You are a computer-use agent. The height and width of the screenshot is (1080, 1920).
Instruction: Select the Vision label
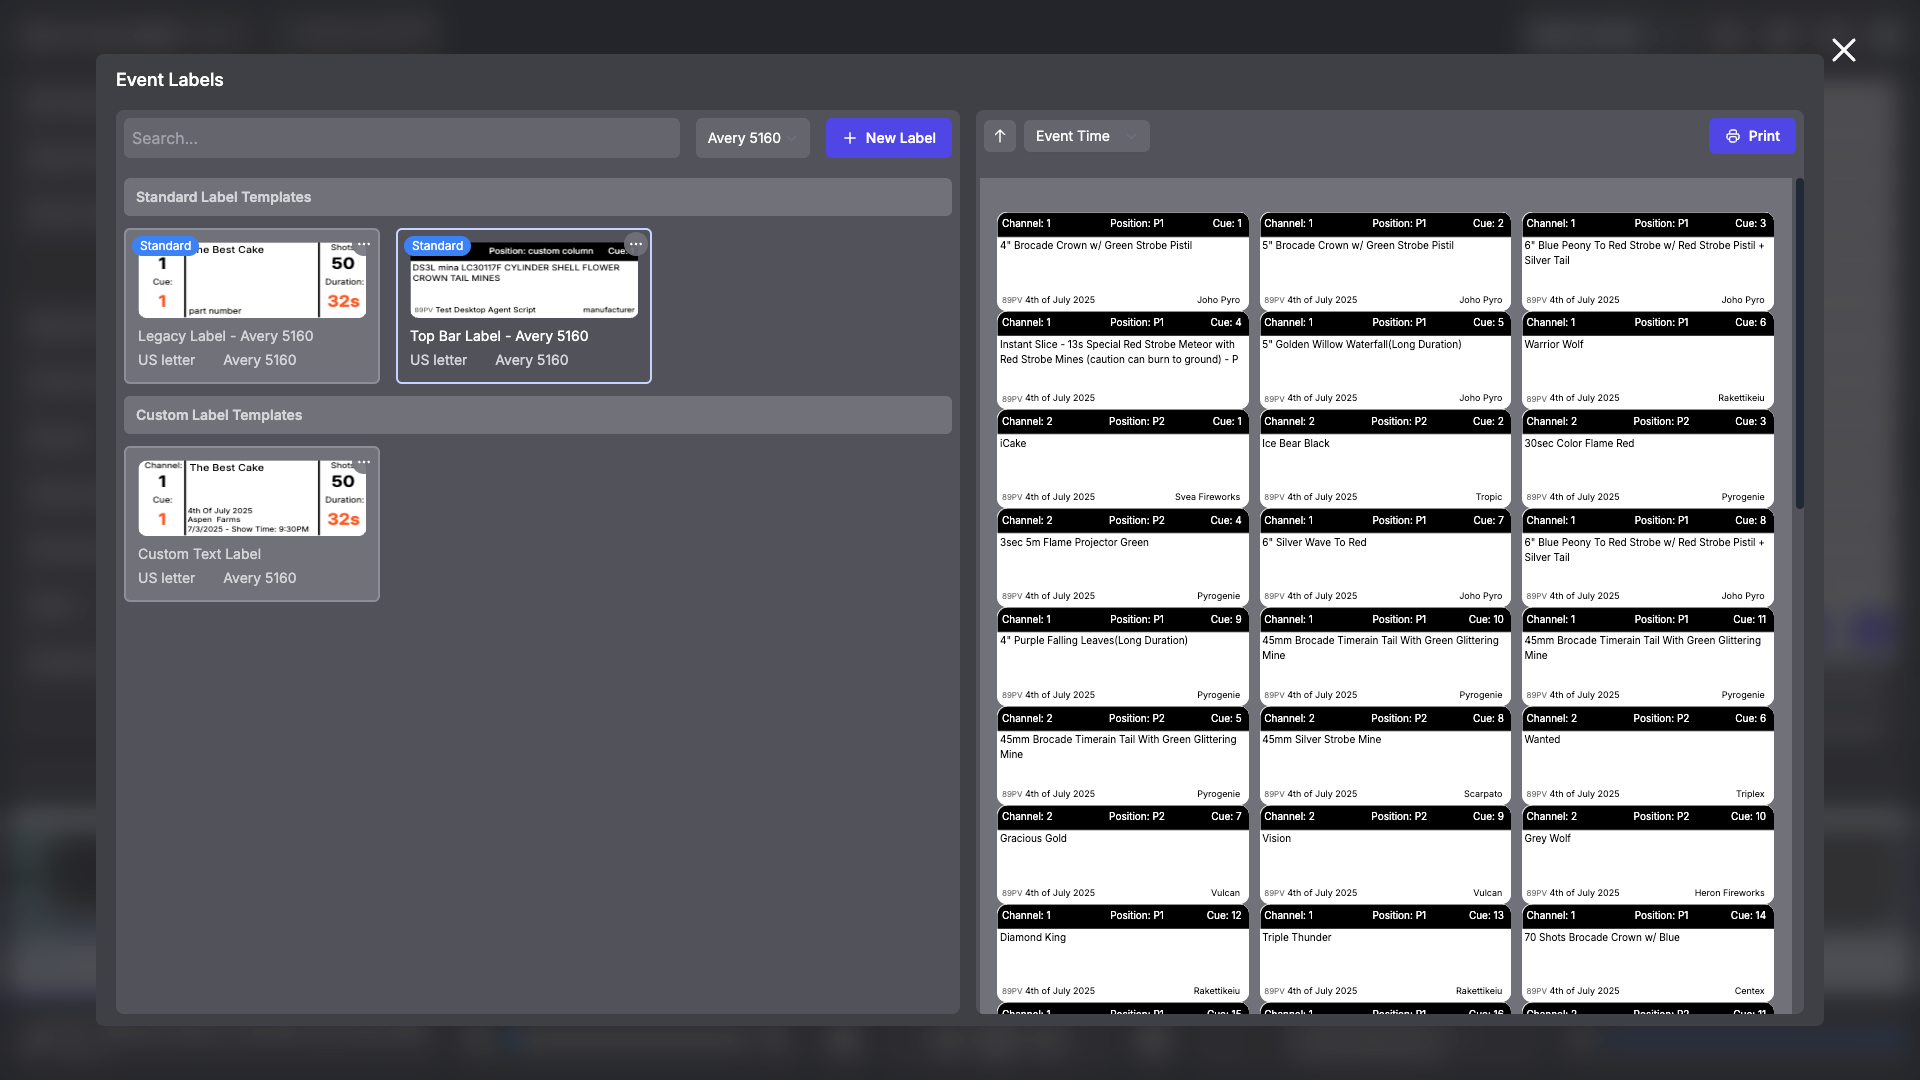pos(1385,854)
